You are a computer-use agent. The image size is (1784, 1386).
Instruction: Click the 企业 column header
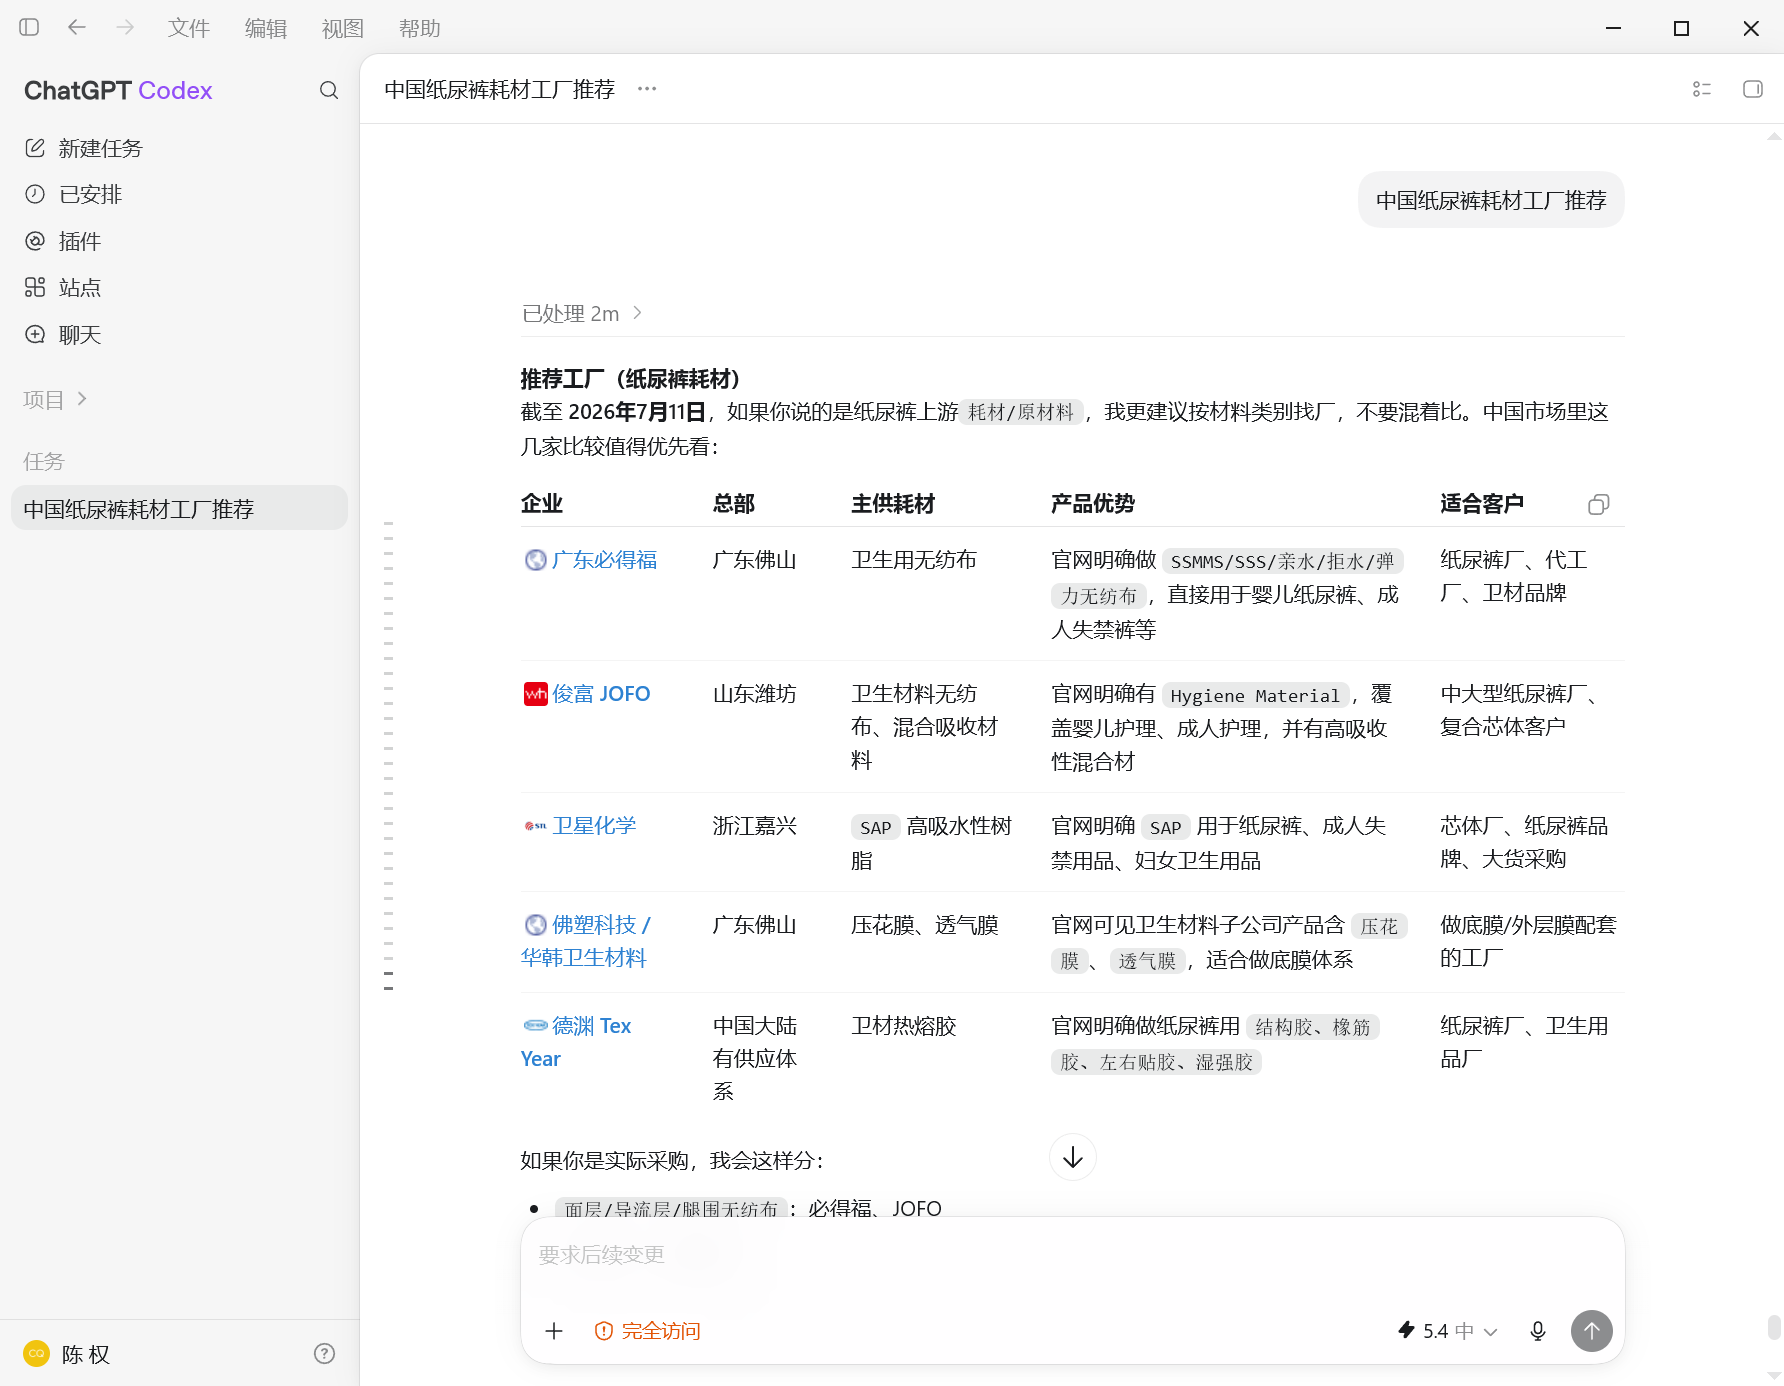pyautogui.click(x=542, y=504)
